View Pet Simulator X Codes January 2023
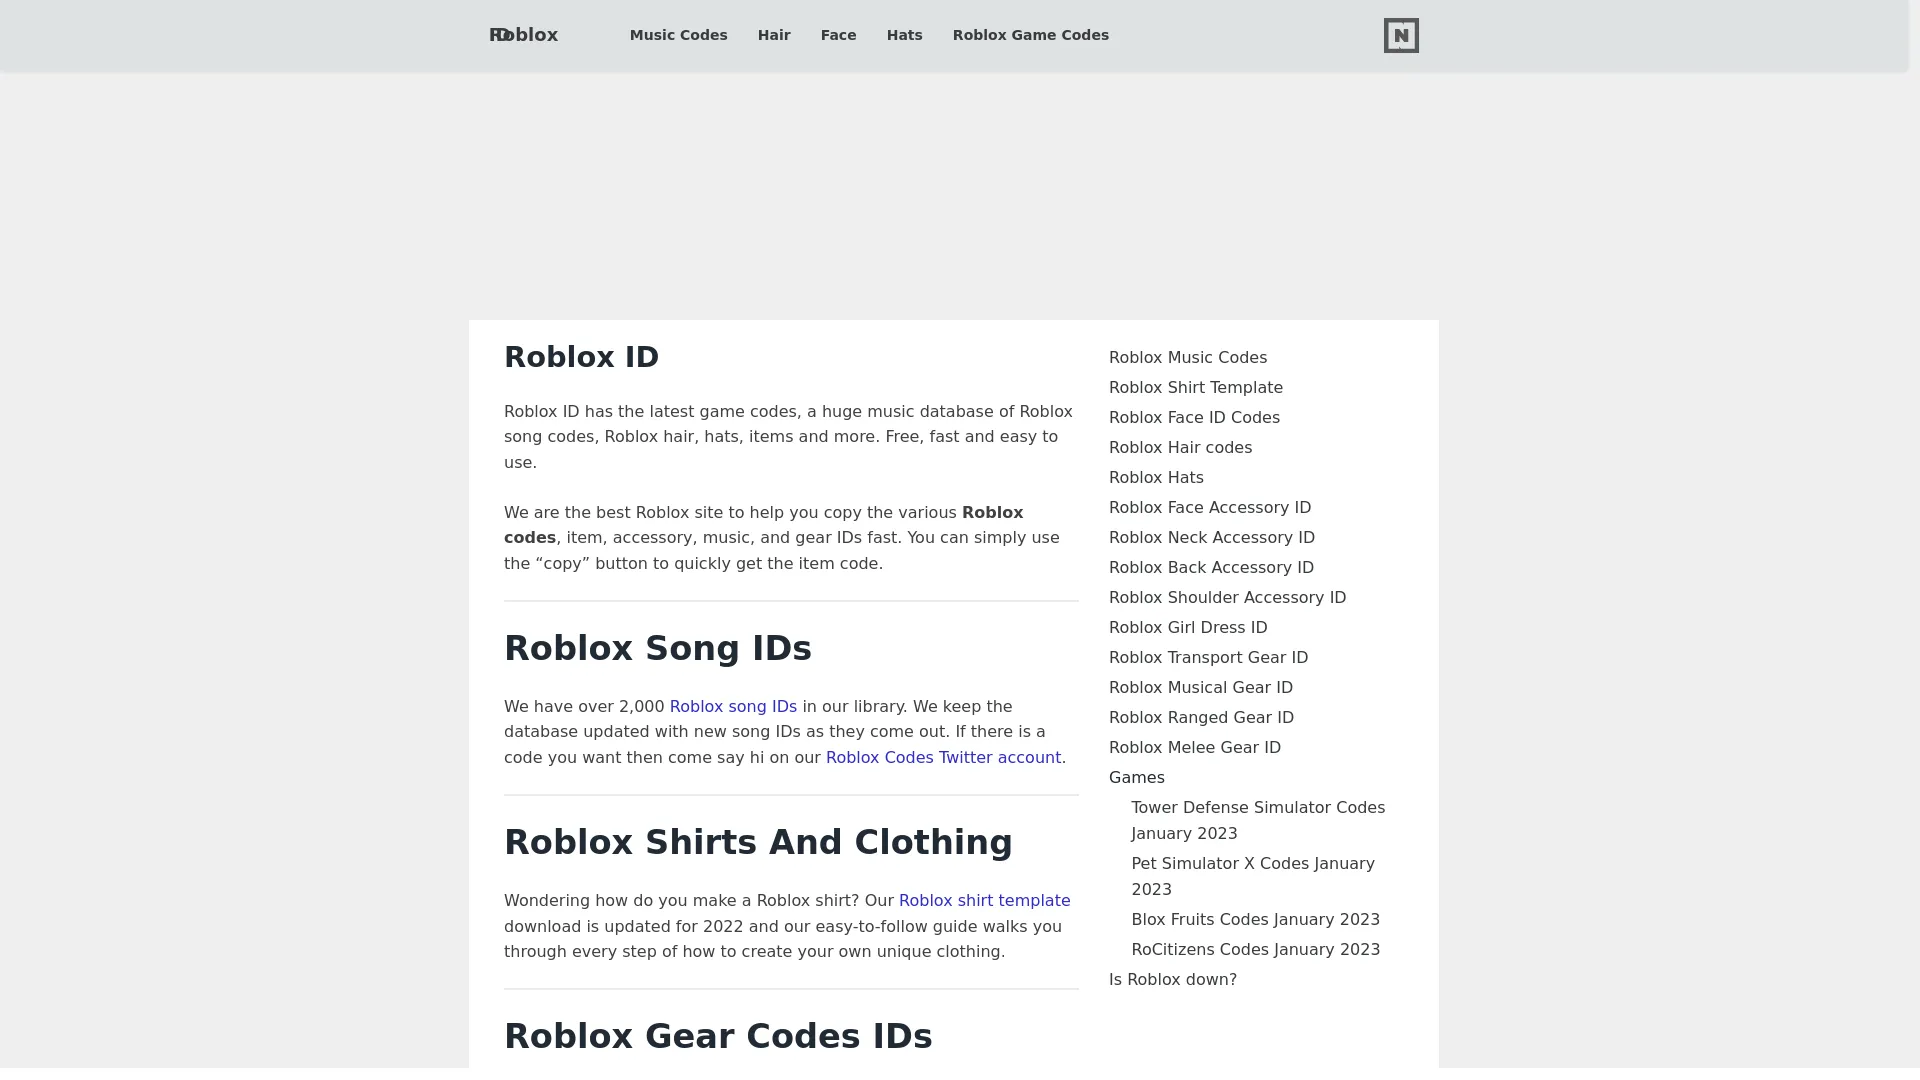This screenshot has width=1920, height=1080. tap(1253, 877)
